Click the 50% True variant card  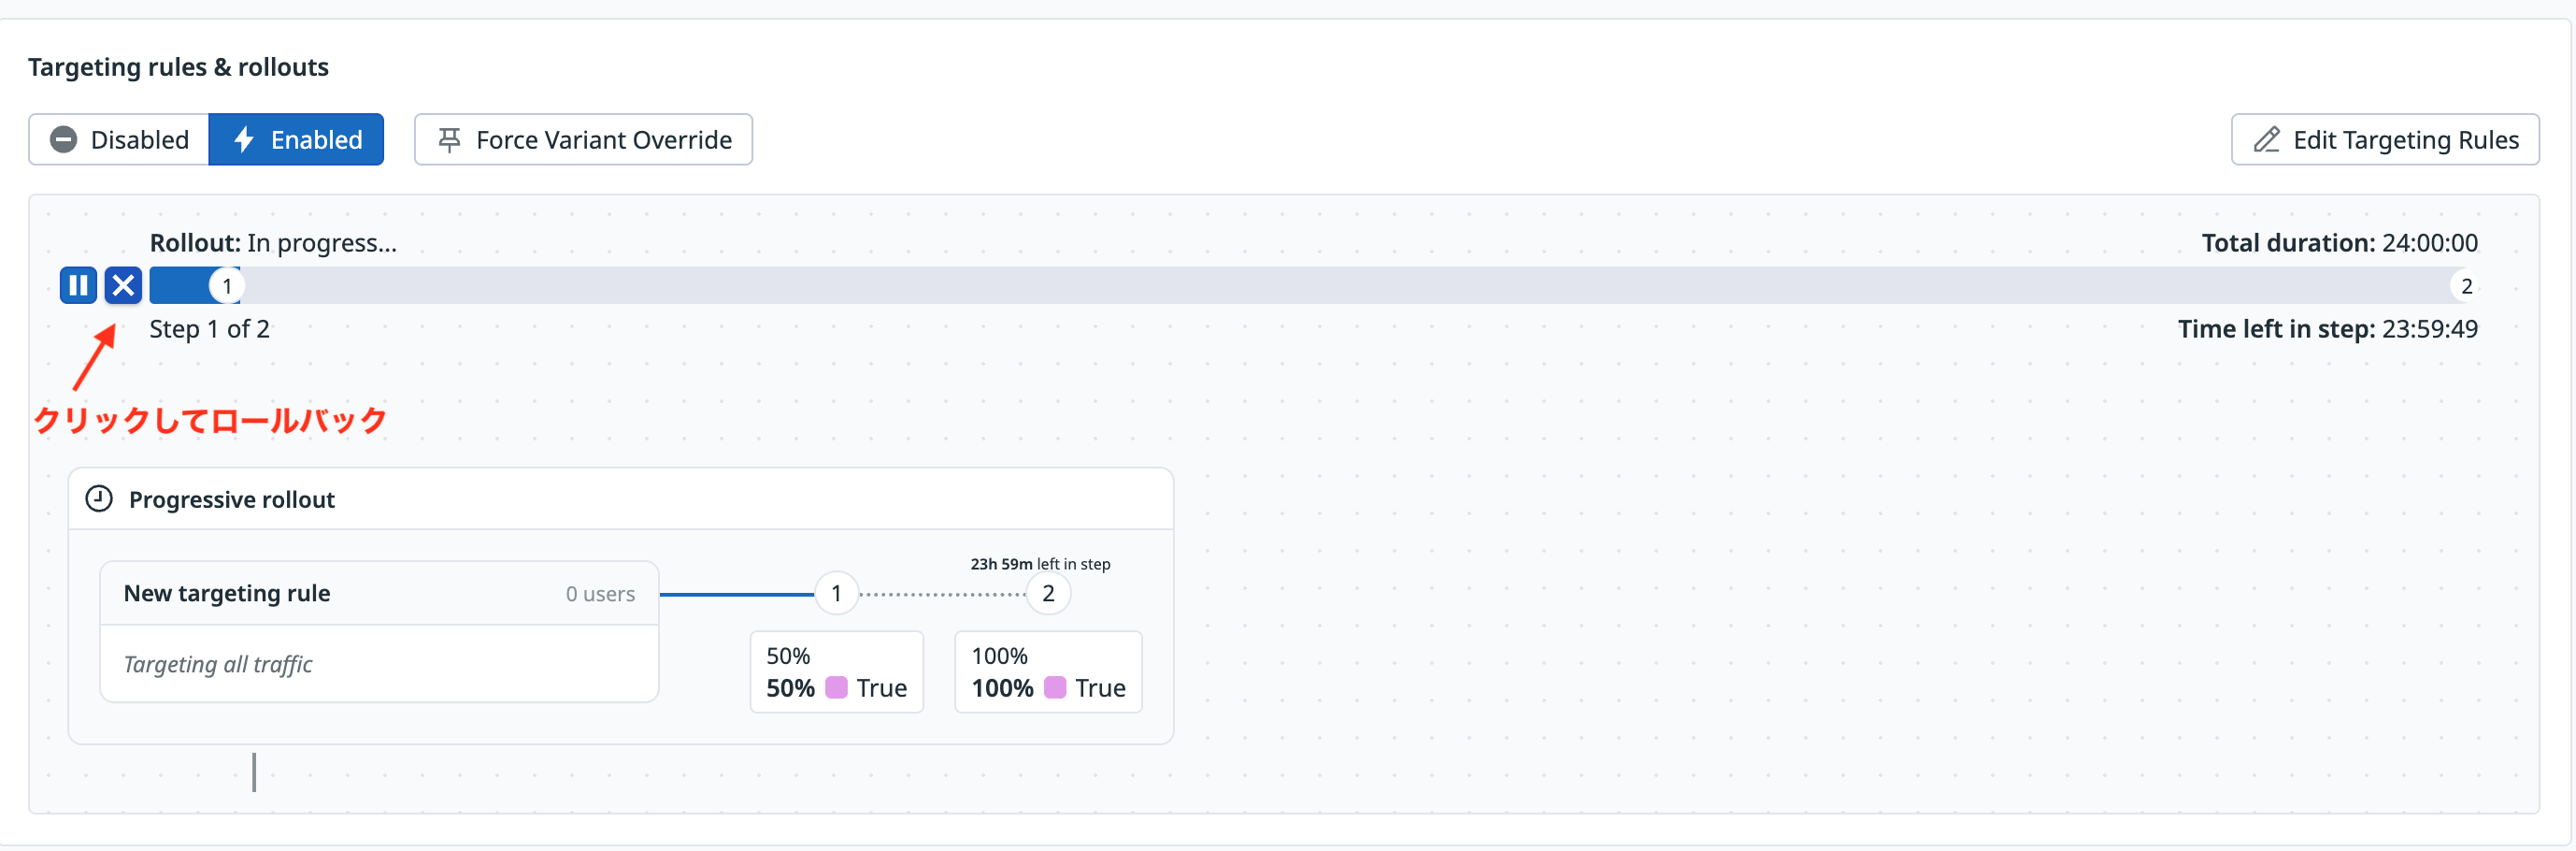coord(836,672)
